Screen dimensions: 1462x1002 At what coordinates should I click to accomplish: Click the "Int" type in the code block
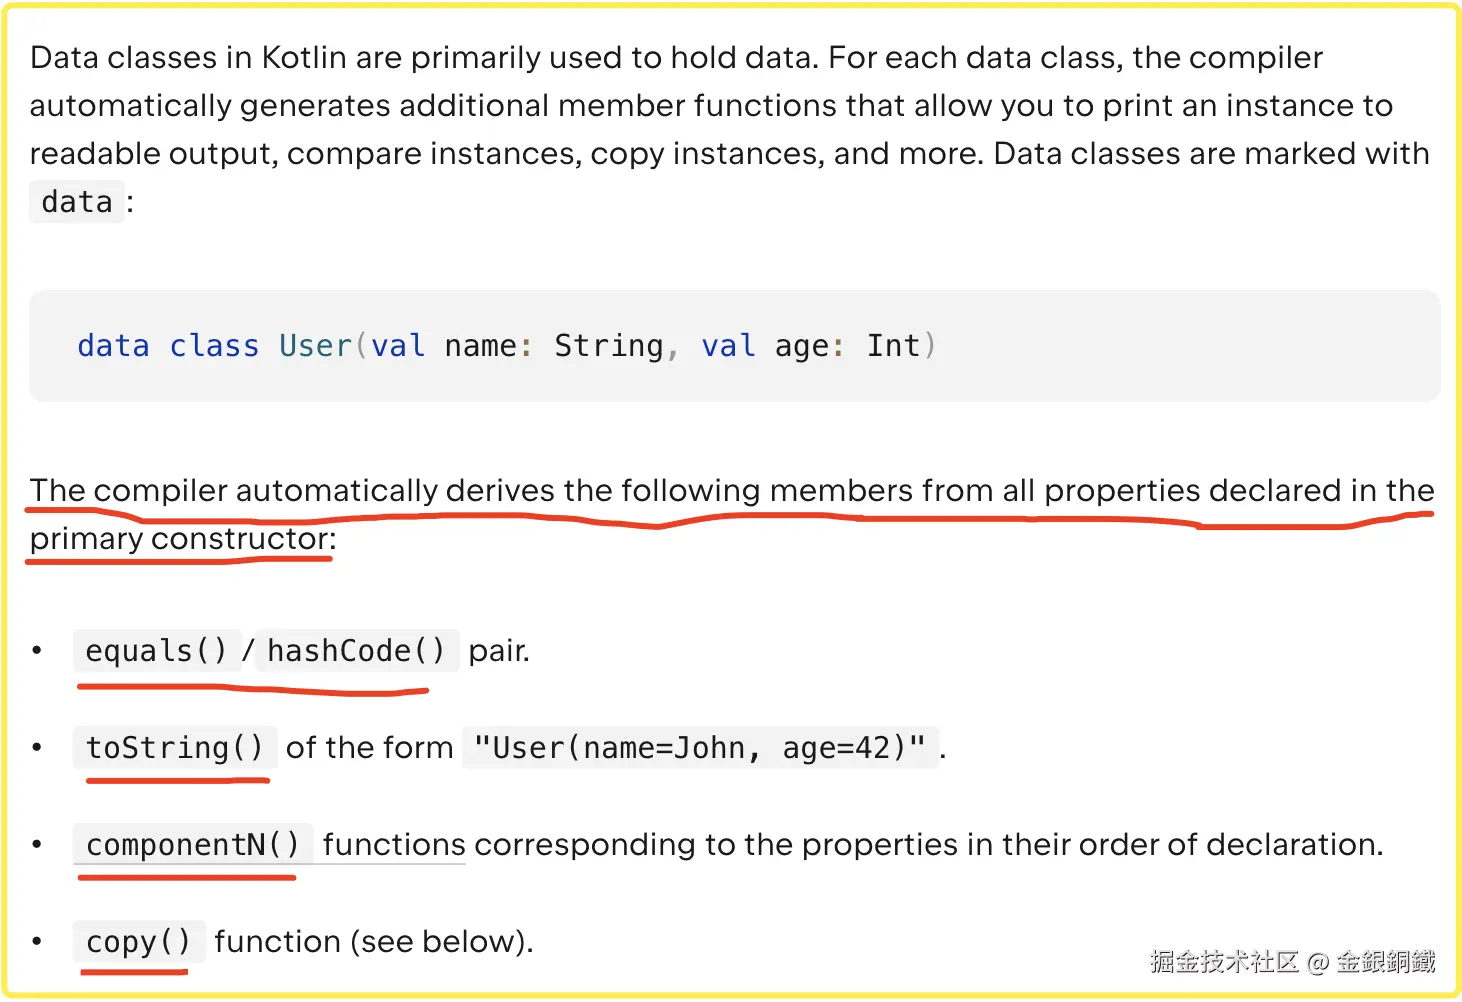tap(893, 346)
